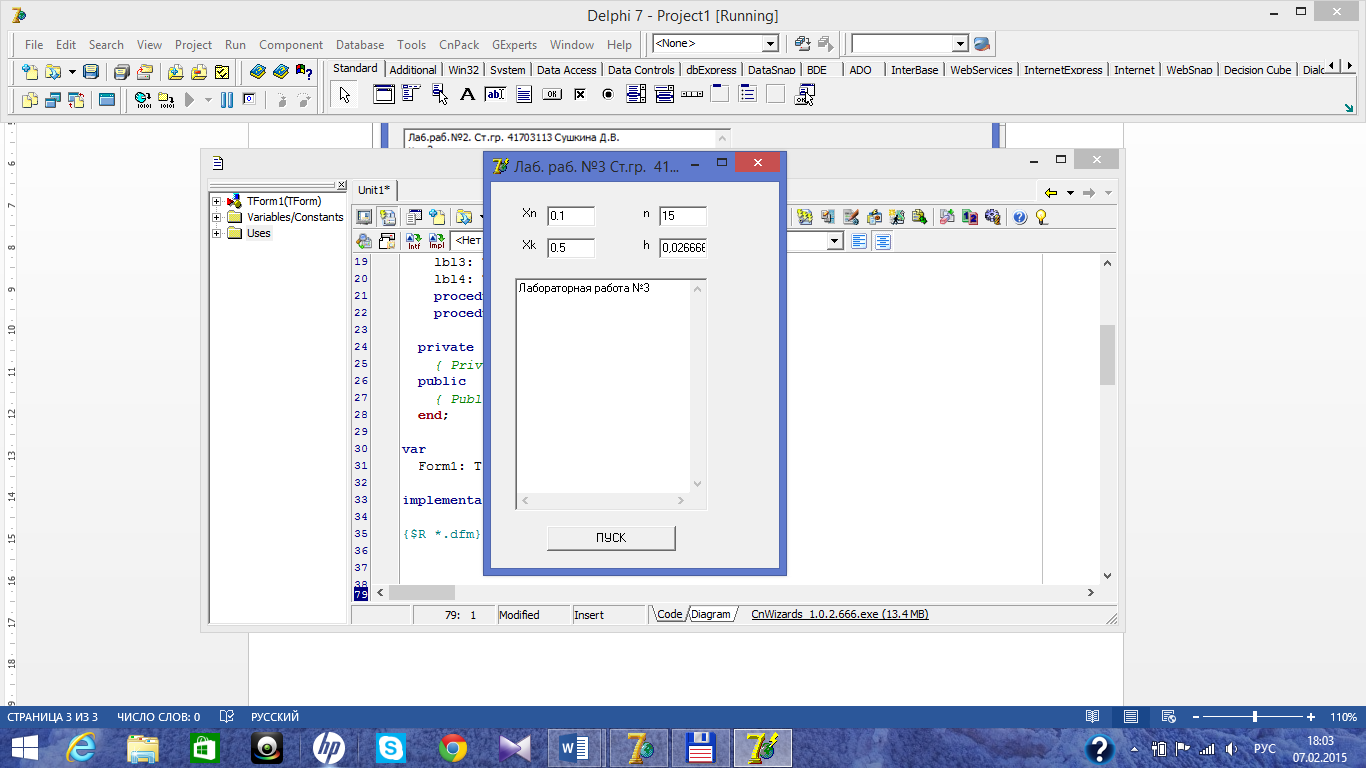This screenshot has height=768, width=1366.
Task: Click the Impl jump icon in editor toolbar
Action: (436, 241)
